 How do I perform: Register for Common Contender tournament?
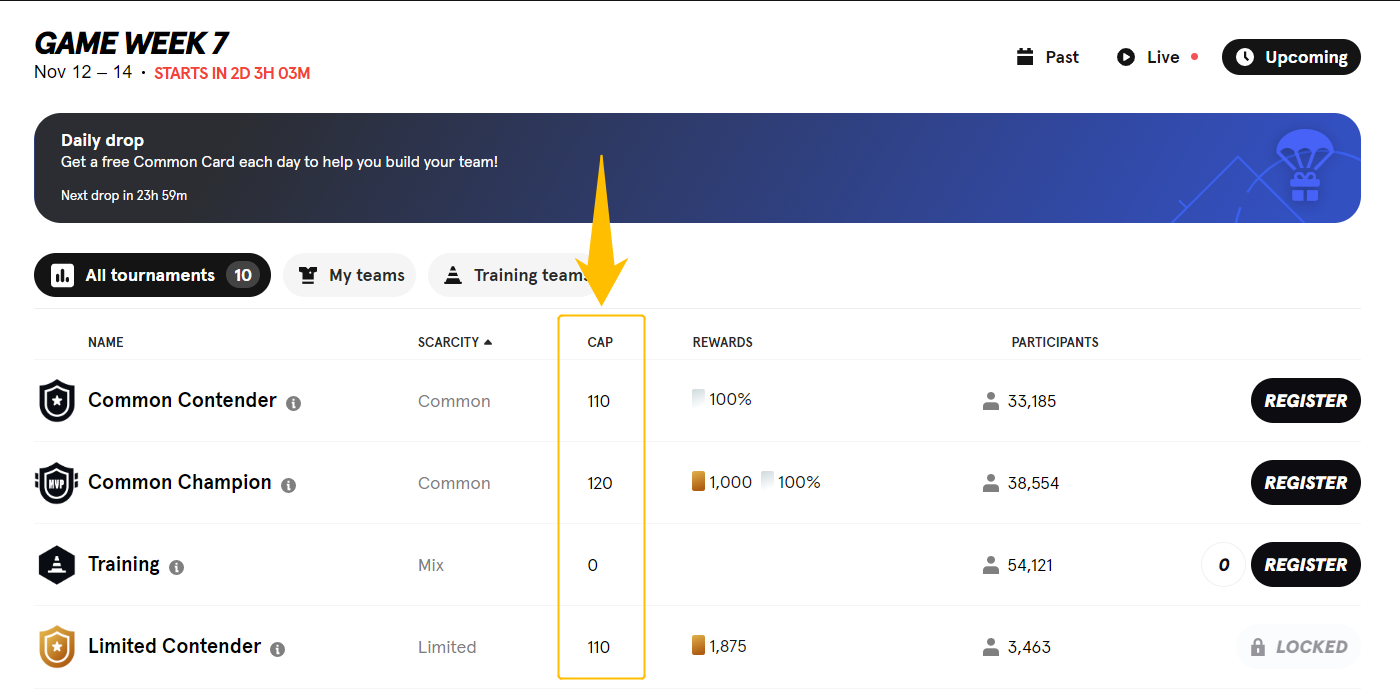(1306, 401)
